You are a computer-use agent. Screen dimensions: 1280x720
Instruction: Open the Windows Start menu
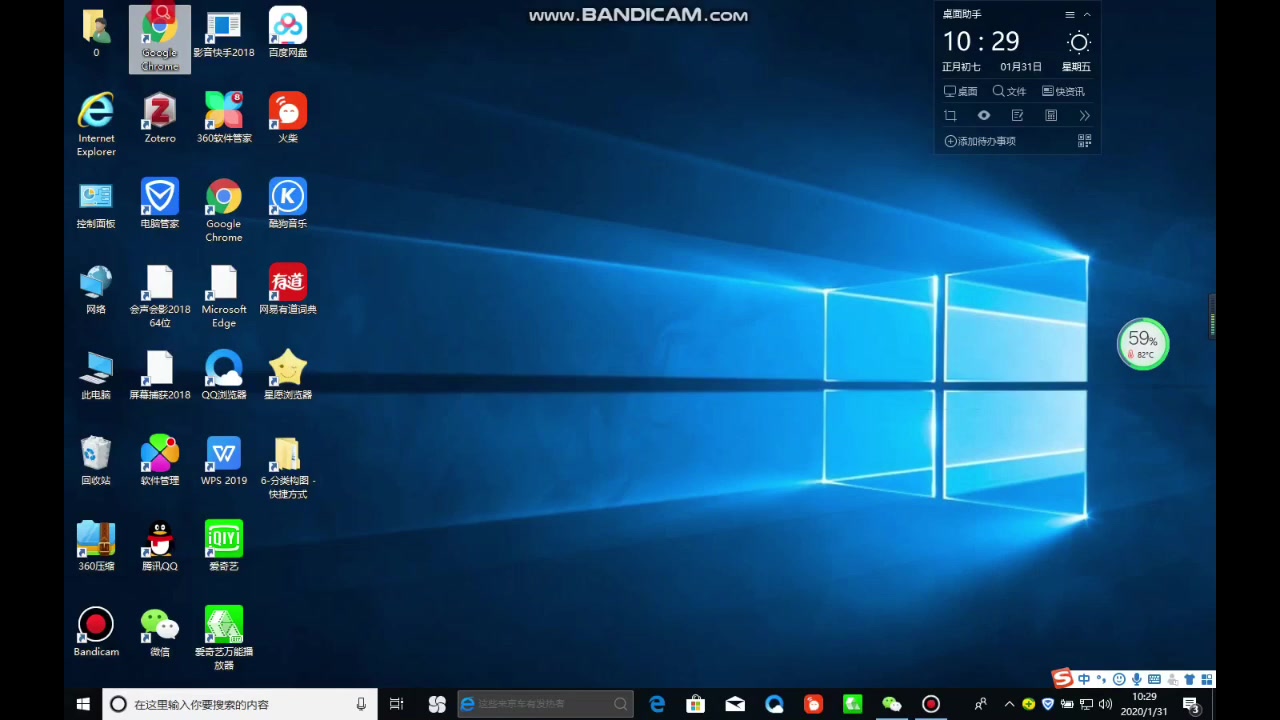(83, 704)
